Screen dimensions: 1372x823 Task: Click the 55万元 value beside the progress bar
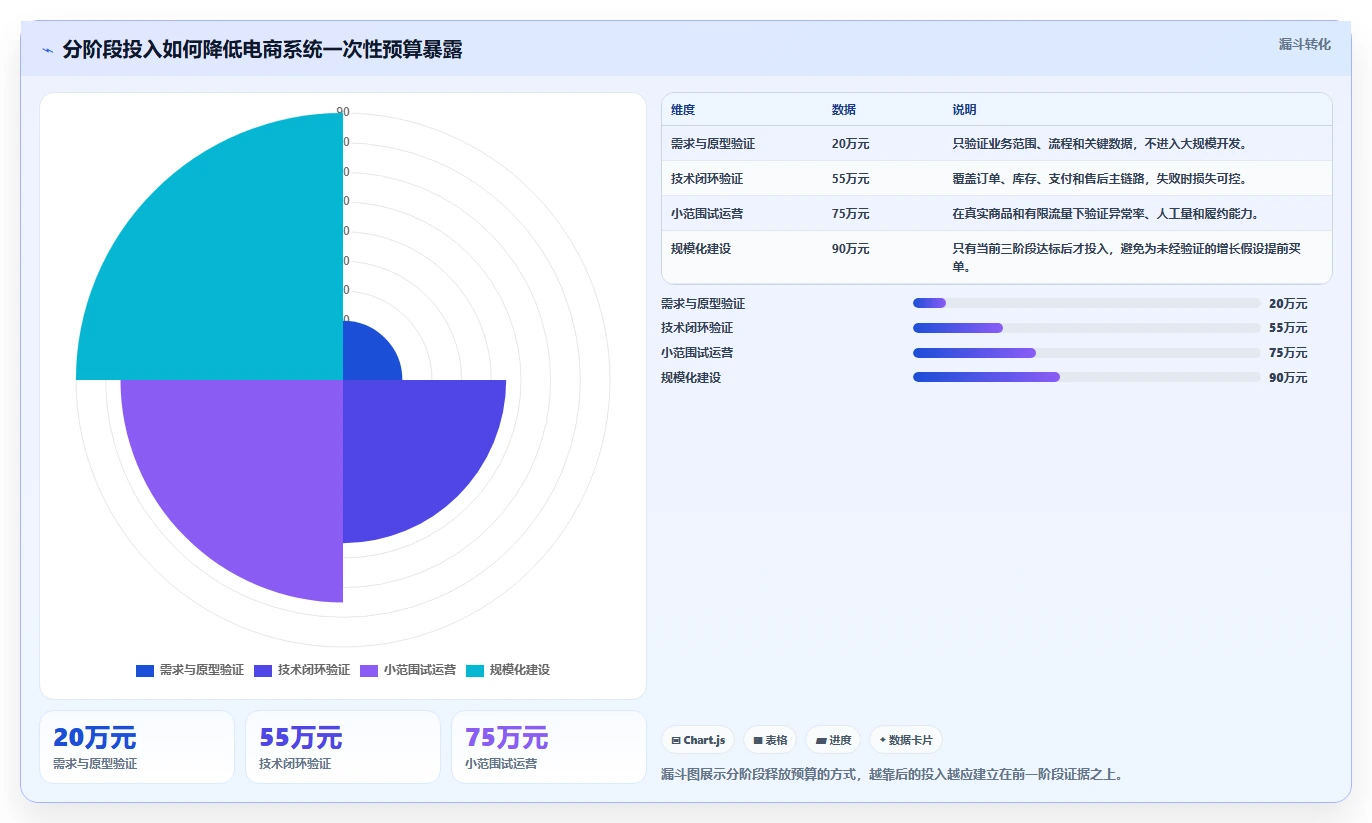(1288, 328)
